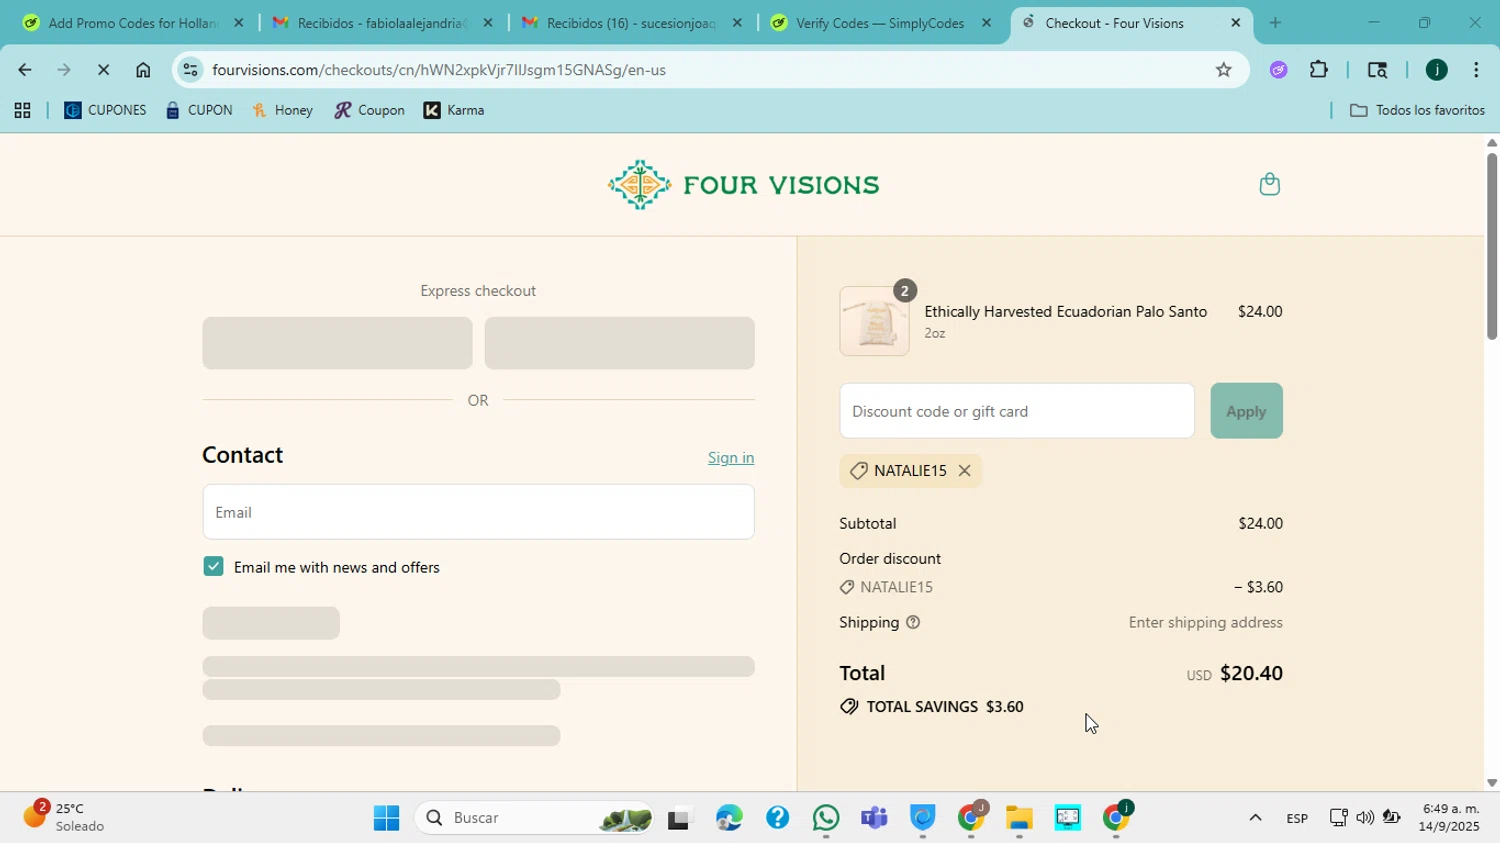1500x843 pixels.
Task: Open a new browser tab
Action: pos(1275,23)
